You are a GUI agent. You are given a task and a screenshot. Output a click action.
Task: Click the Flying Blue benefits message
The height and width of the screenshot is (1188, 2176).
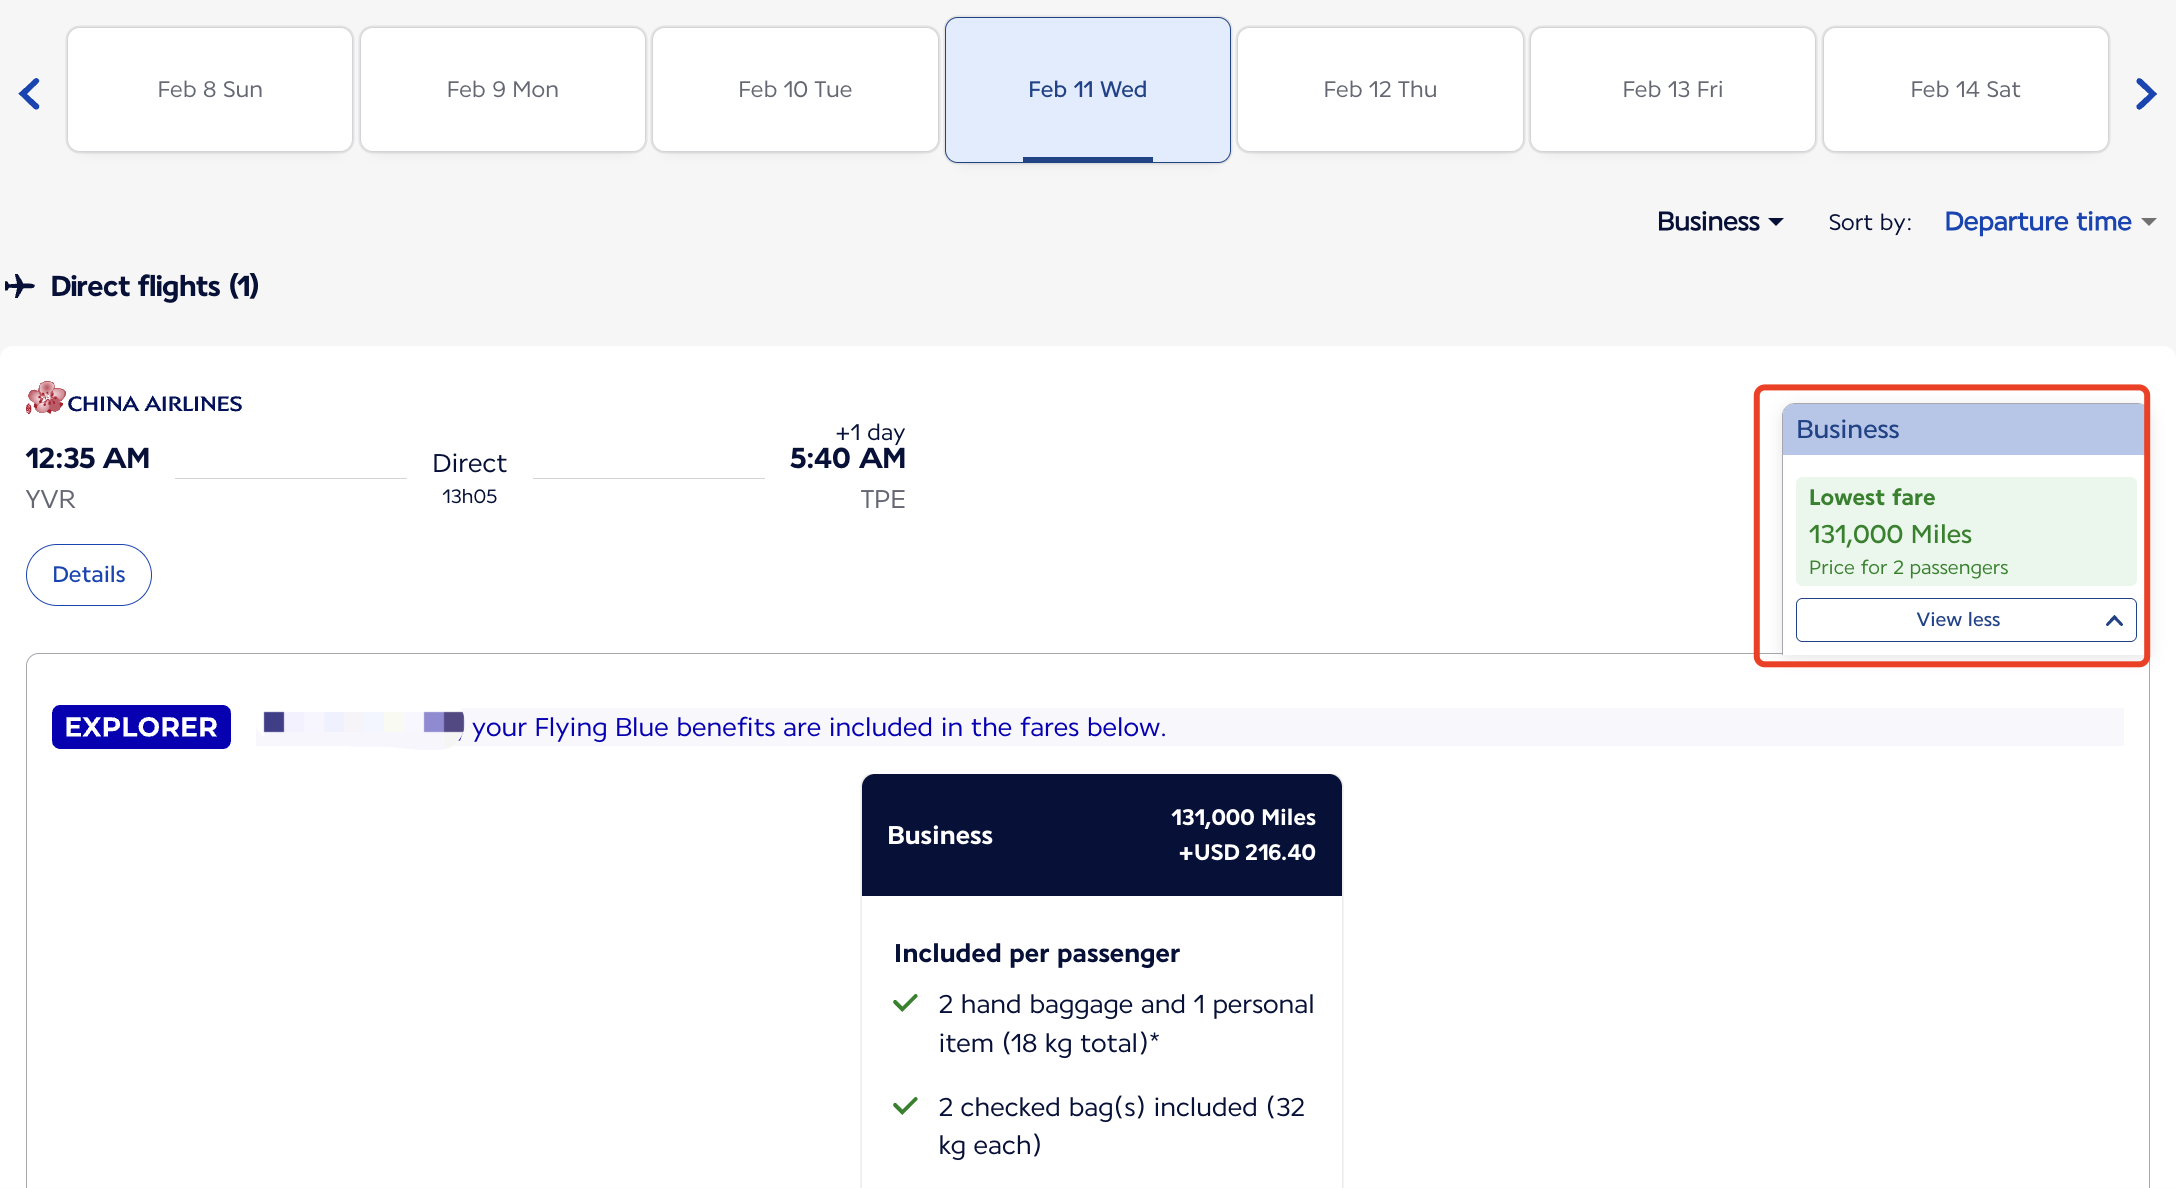point(818,727)
